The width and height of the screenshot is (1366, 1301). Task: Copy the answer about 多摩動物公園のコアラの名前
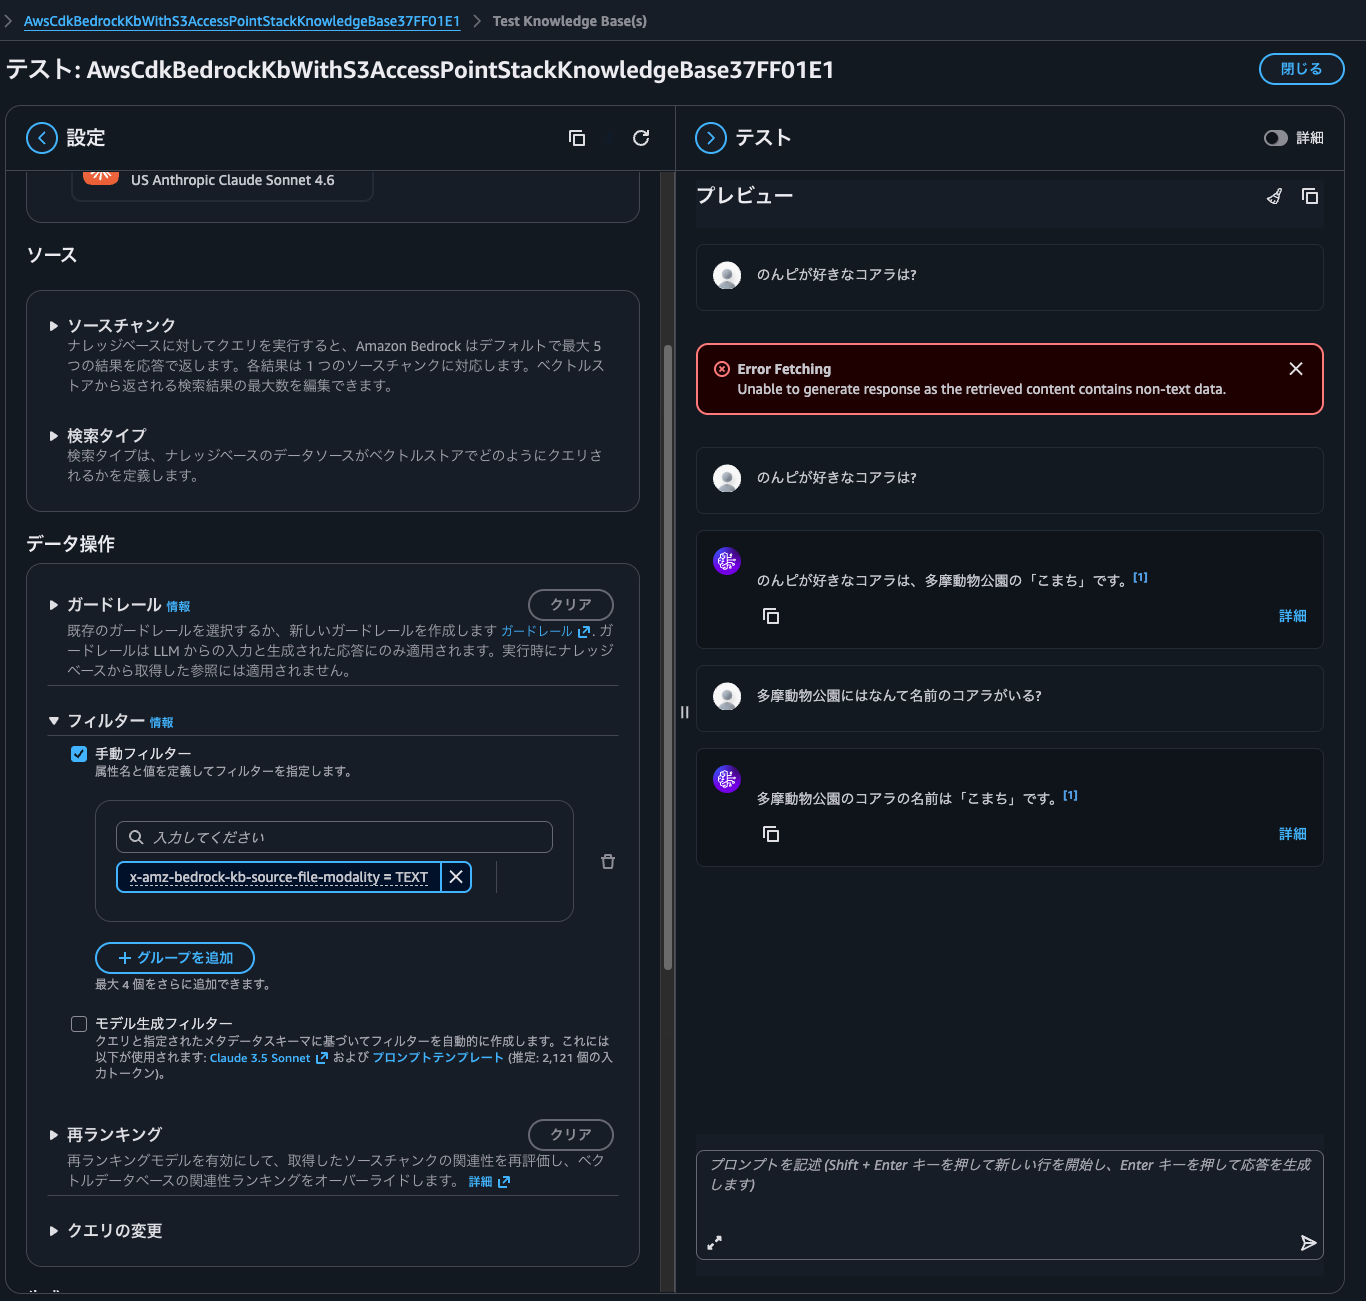771,834
